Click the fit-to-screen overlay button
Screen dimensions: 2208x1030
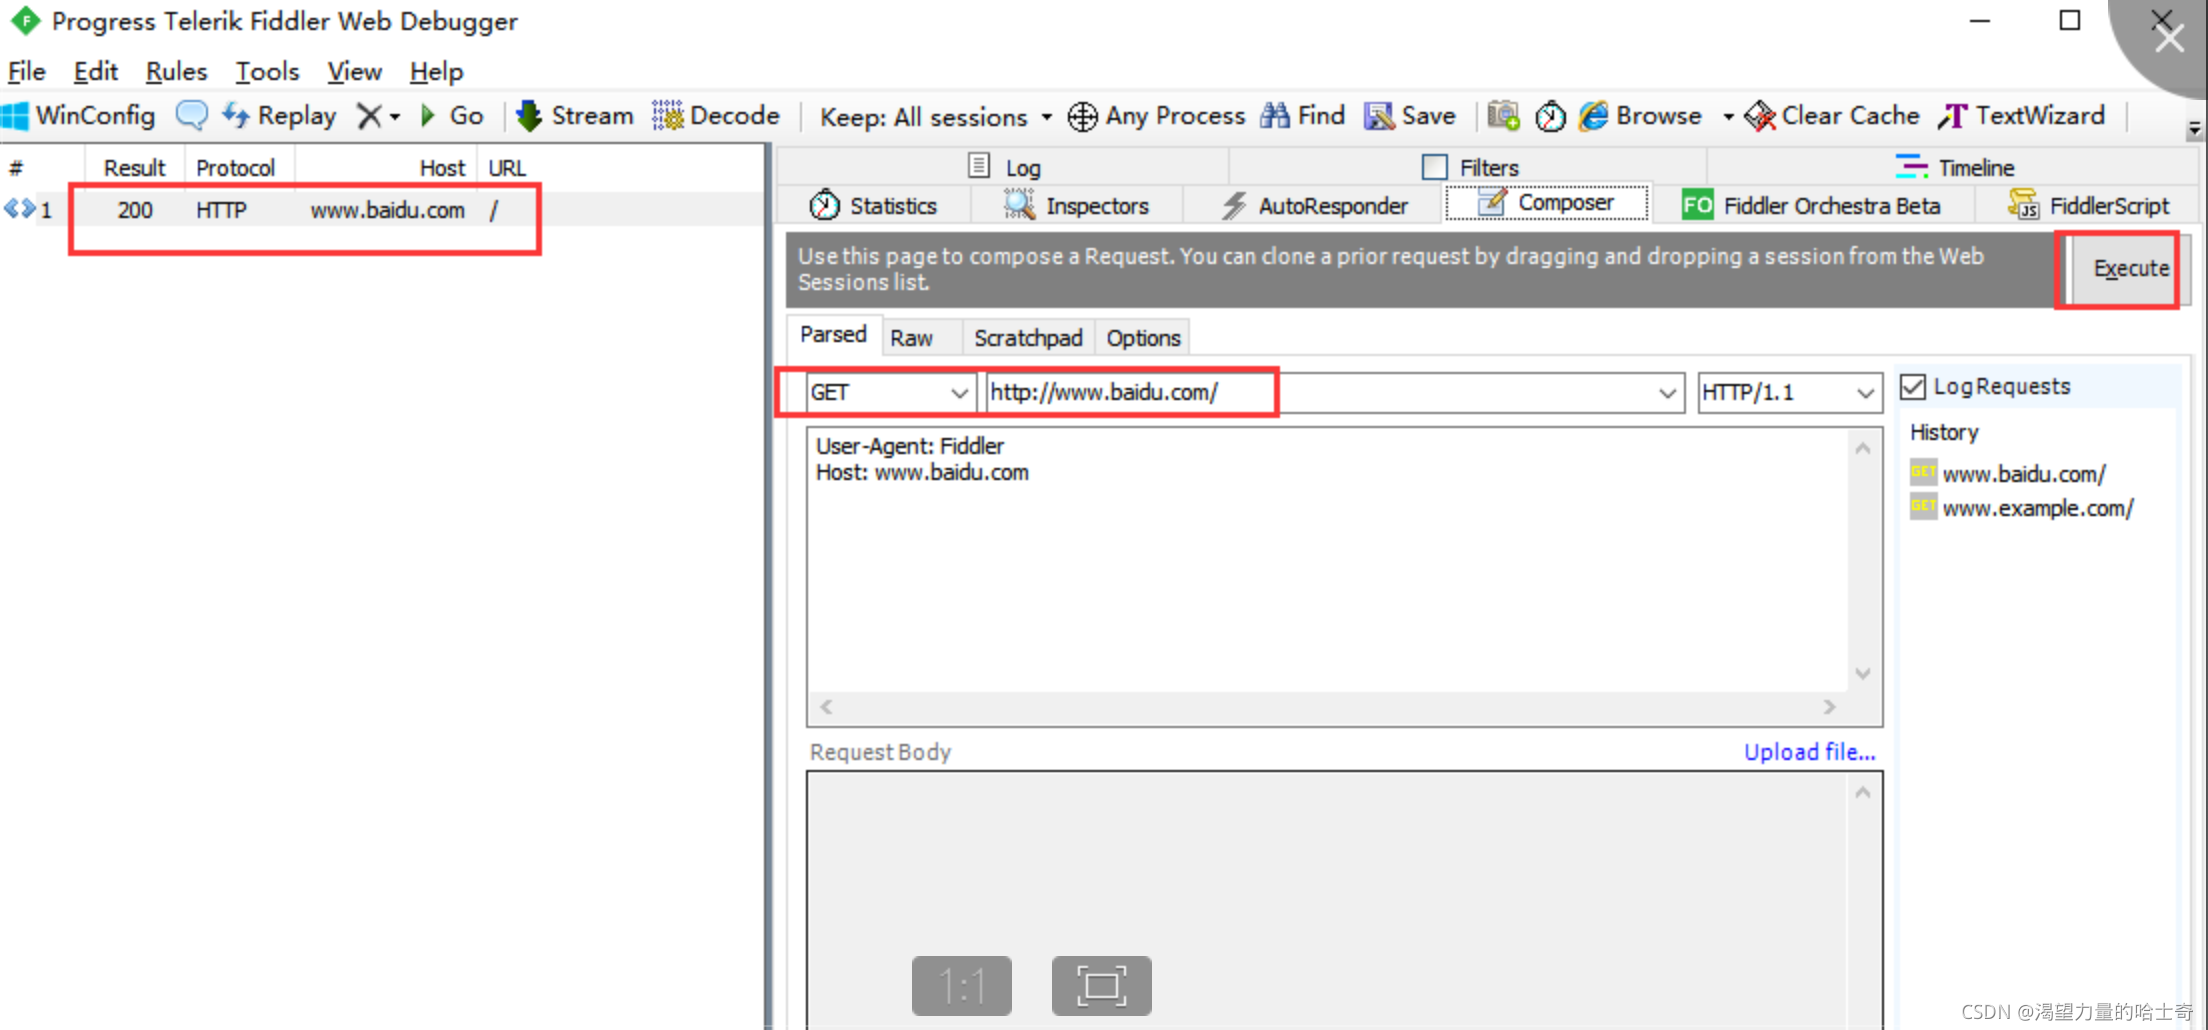tap(1101, 986)
